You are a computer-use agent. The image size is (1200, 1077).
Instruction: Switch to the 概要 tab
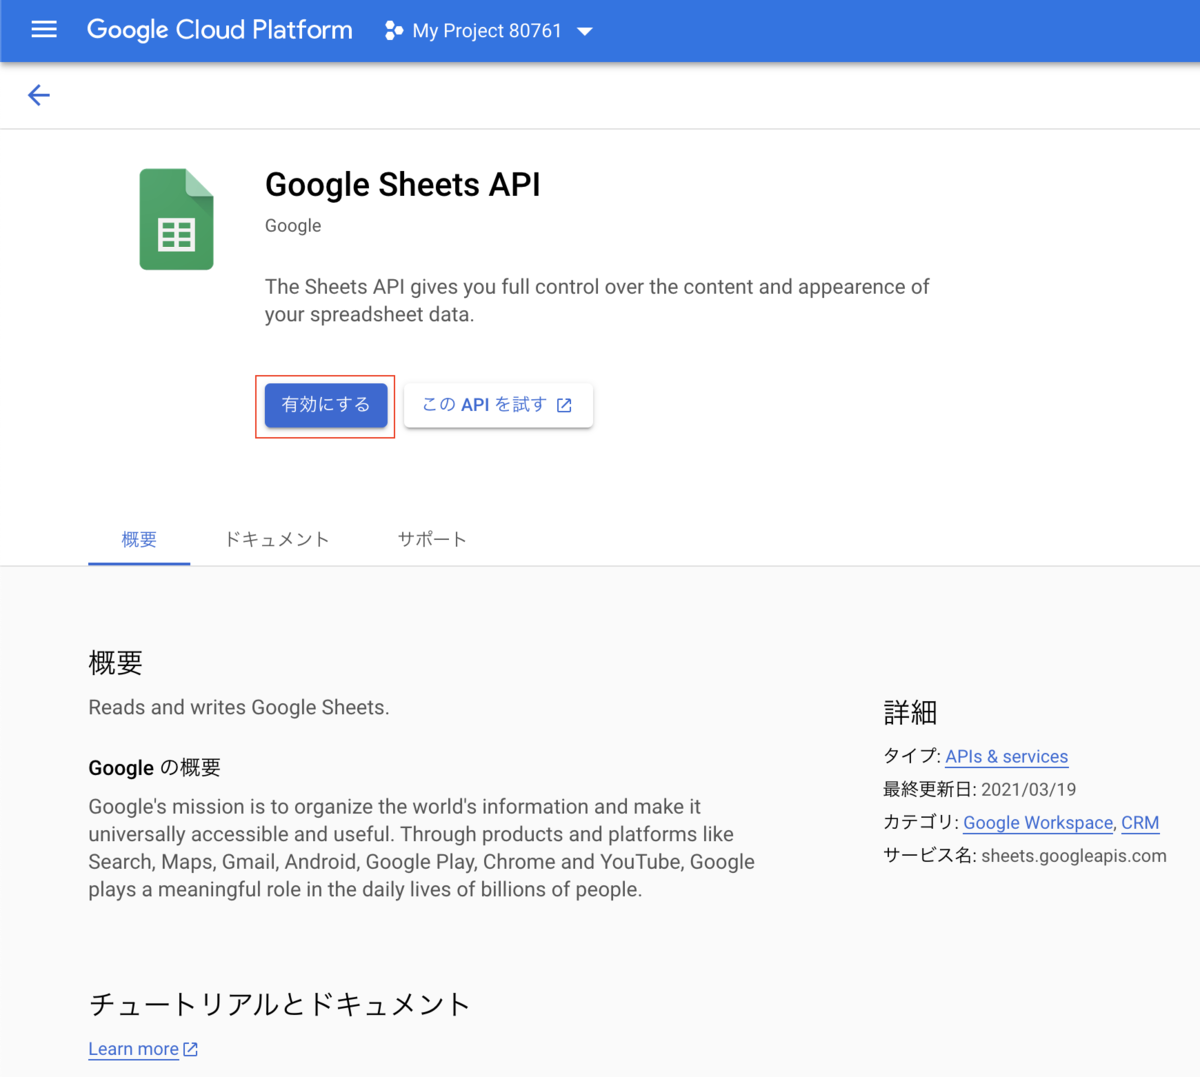[x=139, y=539]
